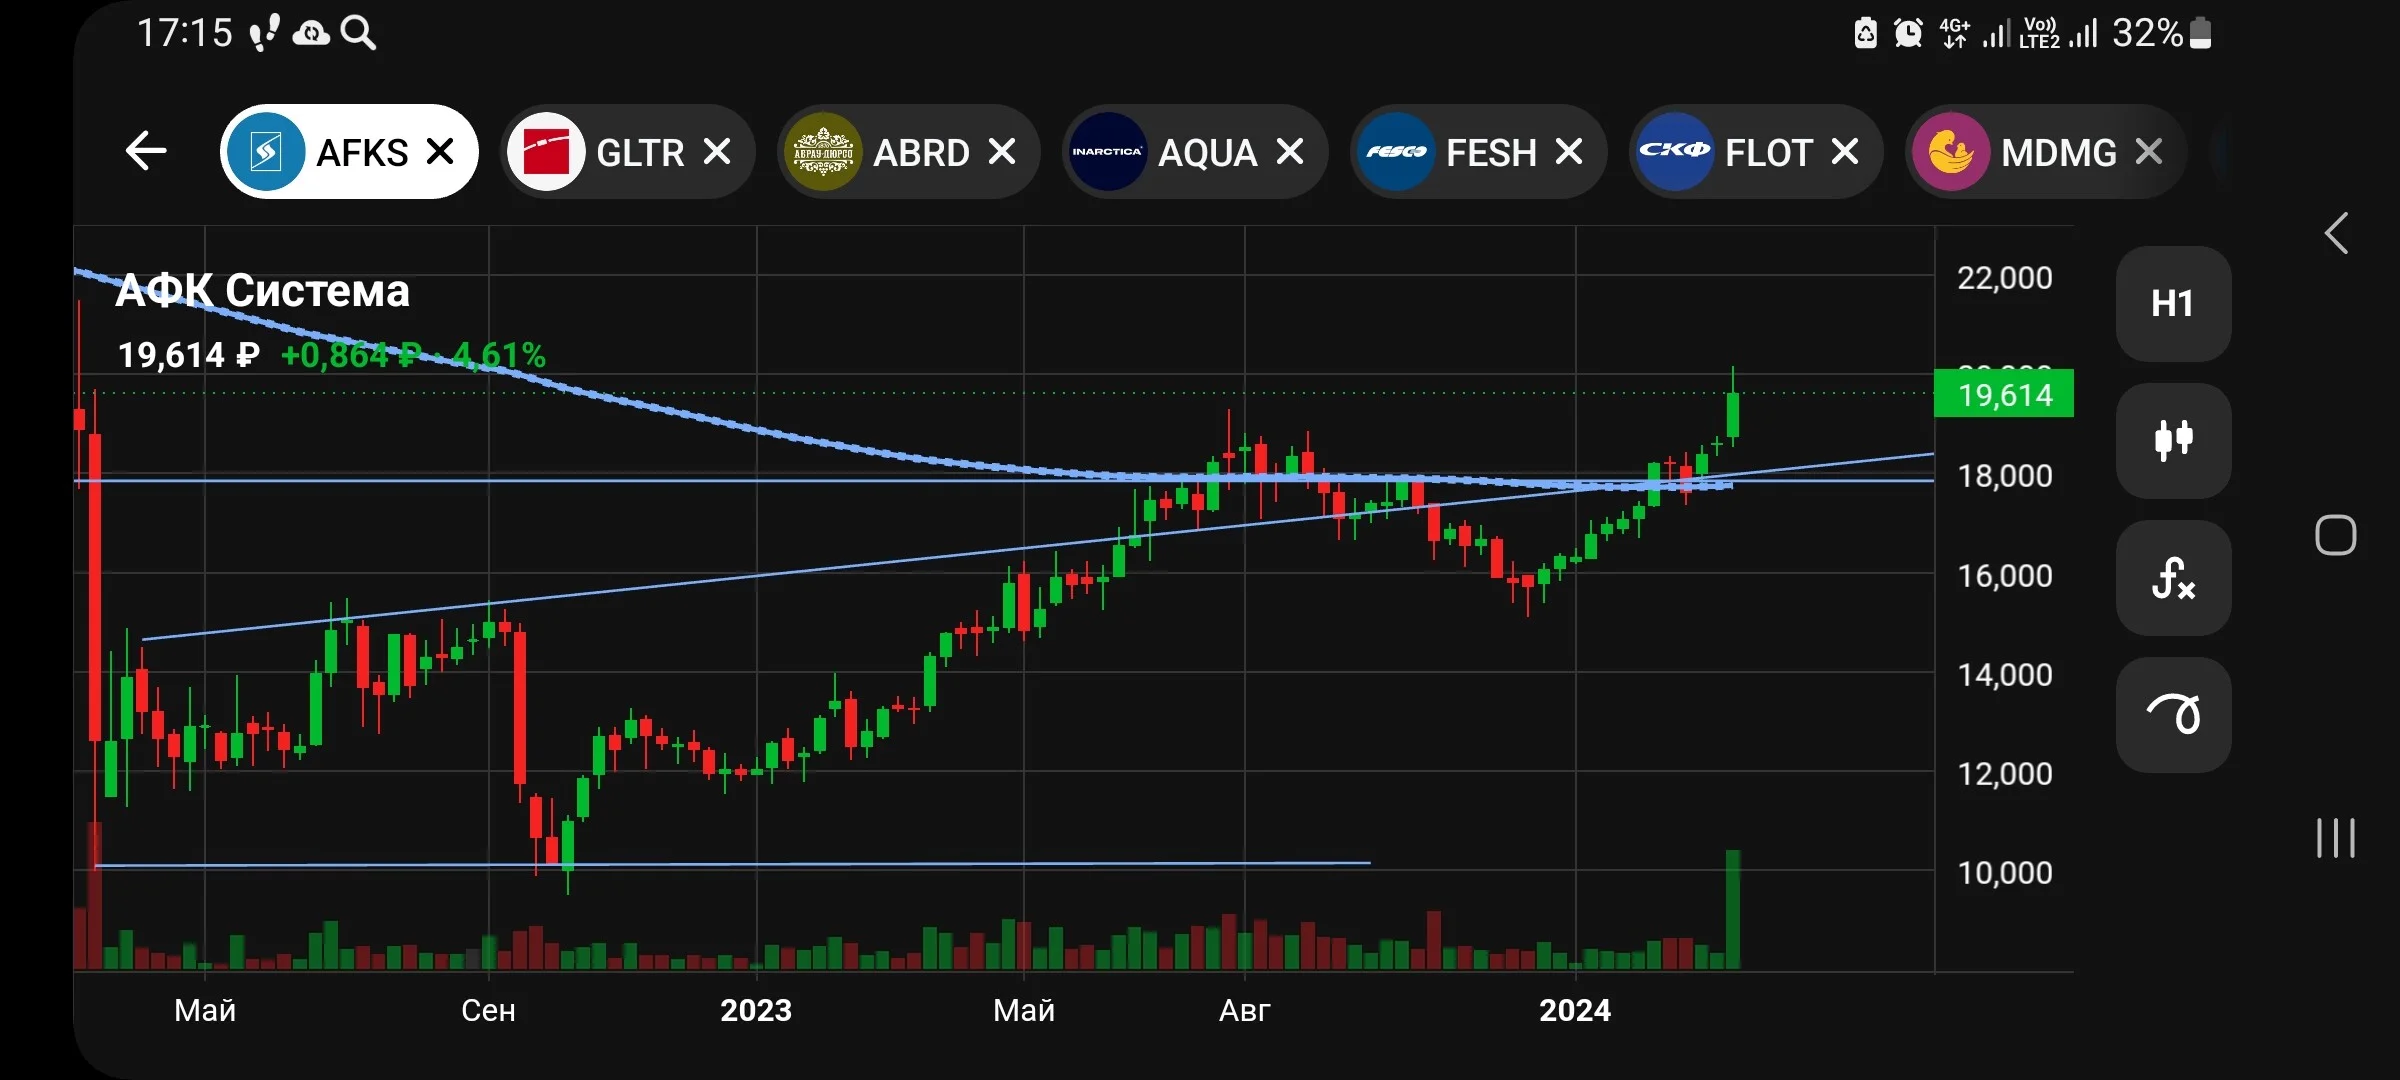Screen dimensions: 2400x1080
Task: Tap the 2024 date axis label
Action: 1575,1011
